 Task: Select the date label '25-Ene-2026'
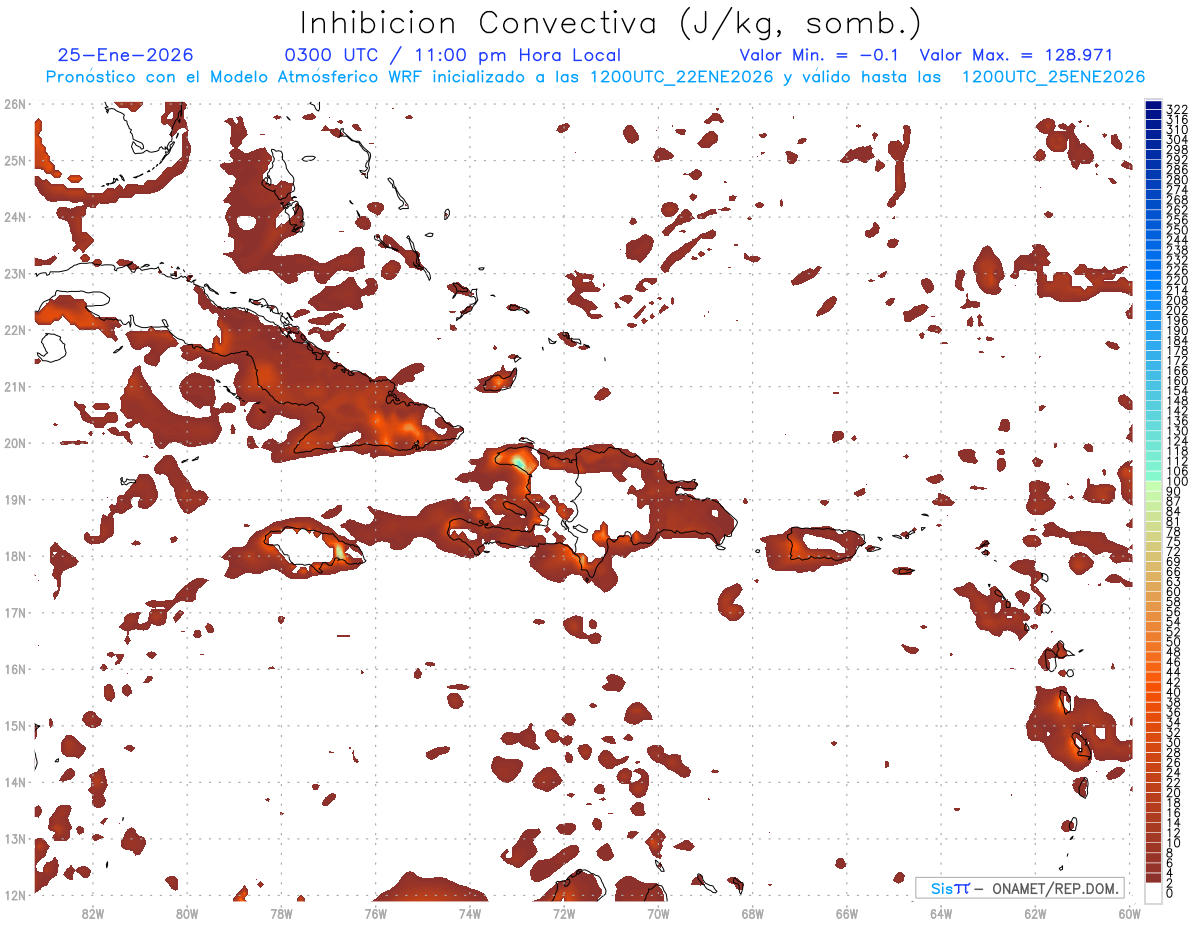(125, 55)
